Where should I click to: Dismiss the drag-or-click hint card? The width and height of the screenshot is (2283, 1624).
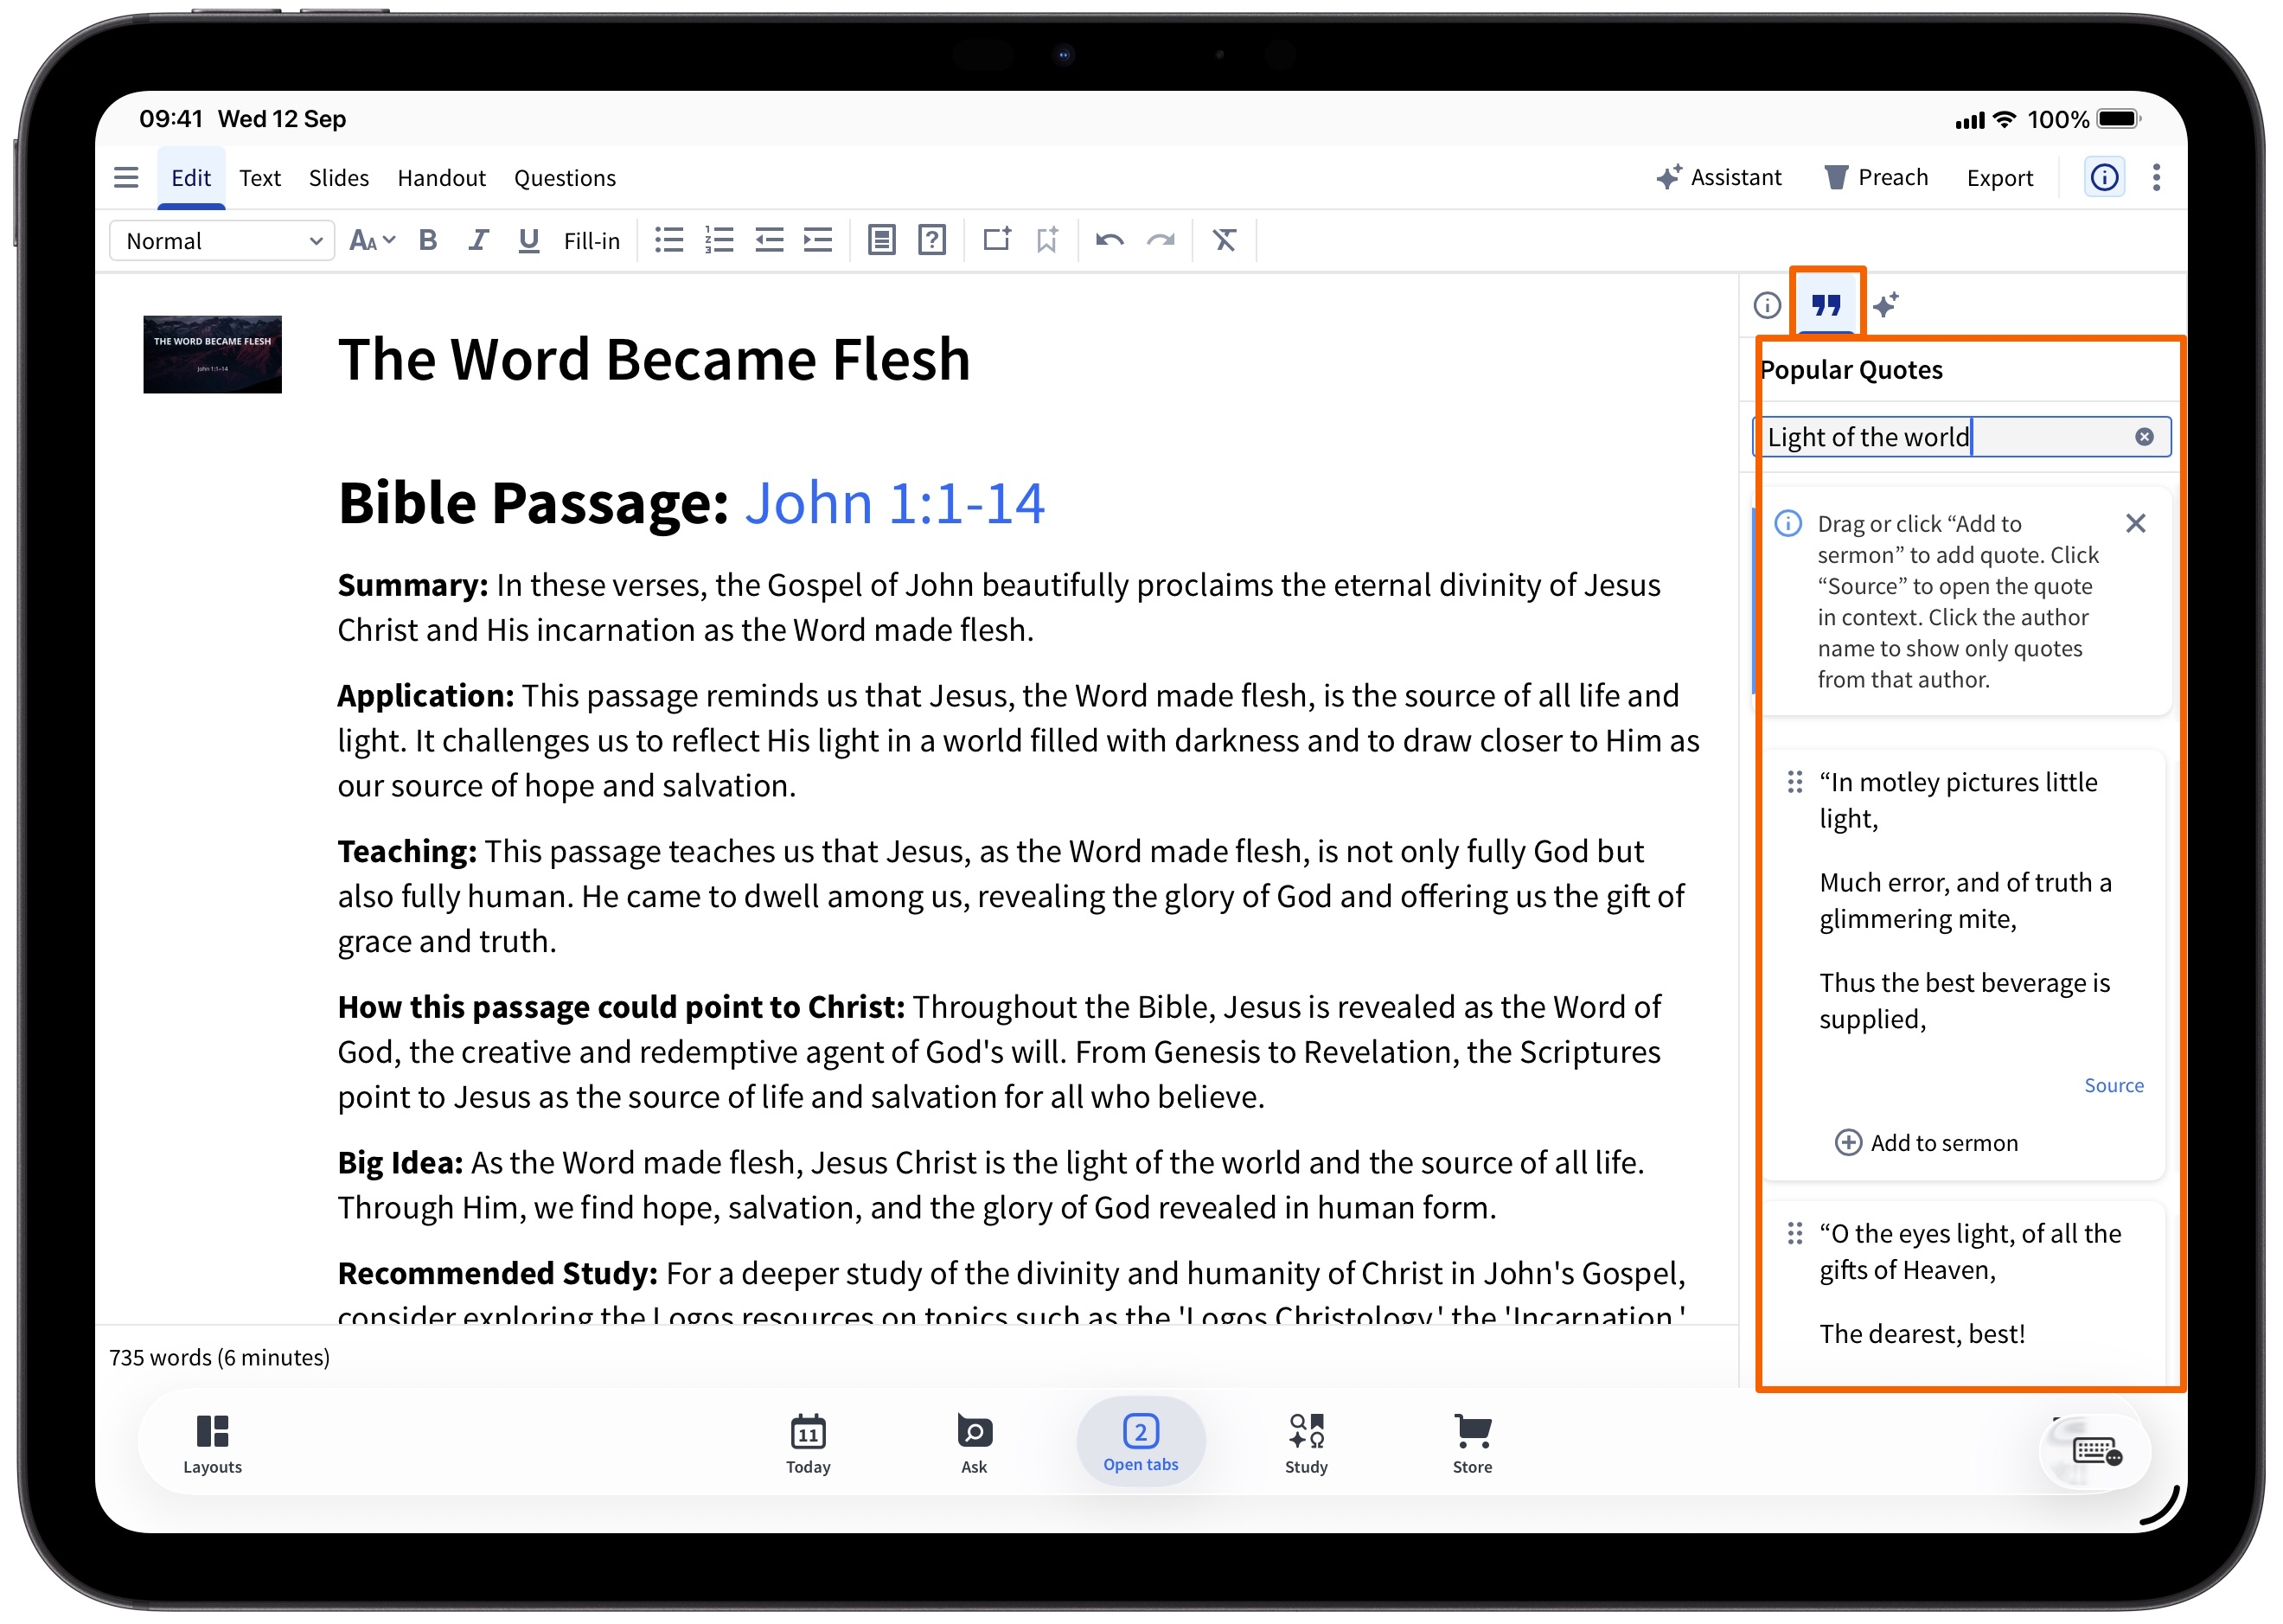[x=2137, y=524]
